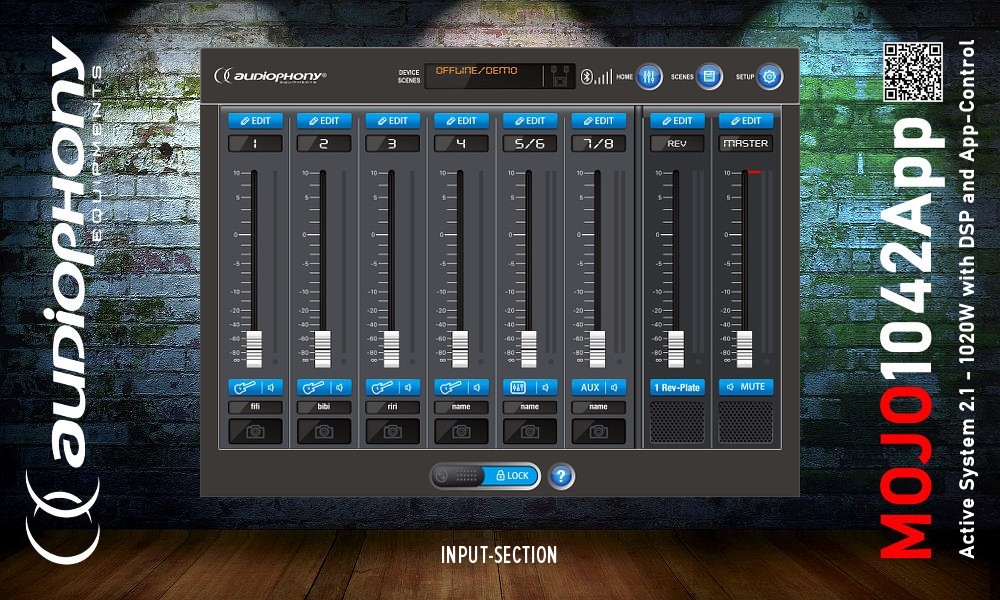Click EDIT on channel 3

393,121
